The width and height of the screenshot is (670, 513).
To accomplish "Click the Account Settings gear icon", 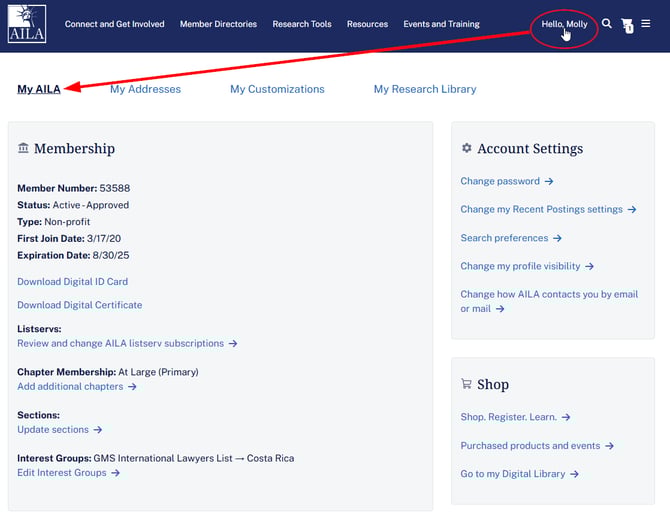I will pyautogui.click(x=466, y=148).
